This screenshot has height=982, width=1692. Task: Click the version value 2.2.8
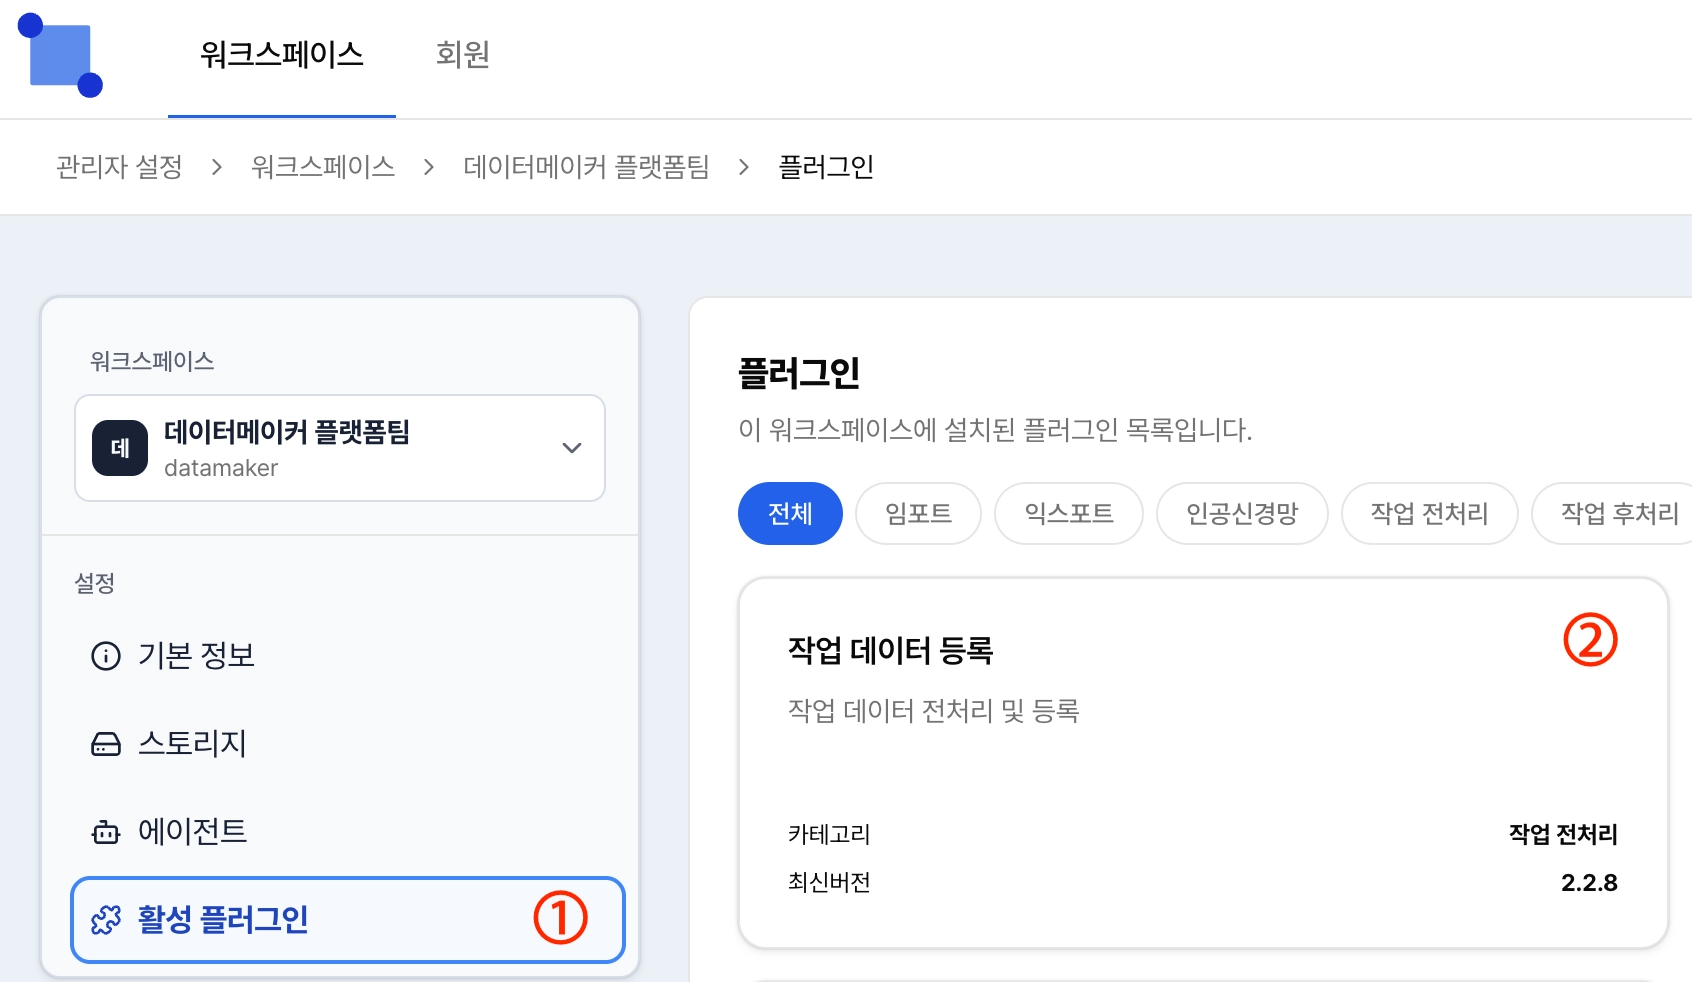pos(1589,883)
